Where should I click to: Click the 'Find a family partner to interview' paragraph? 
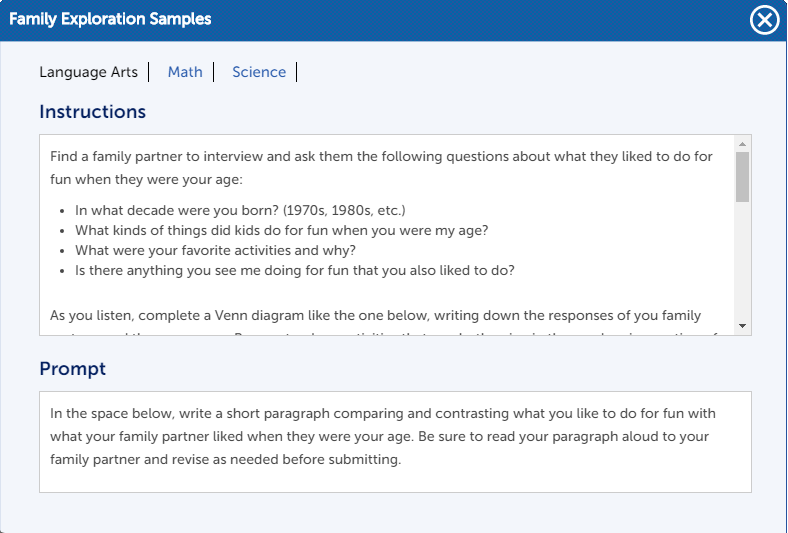[x=381, y=168]
